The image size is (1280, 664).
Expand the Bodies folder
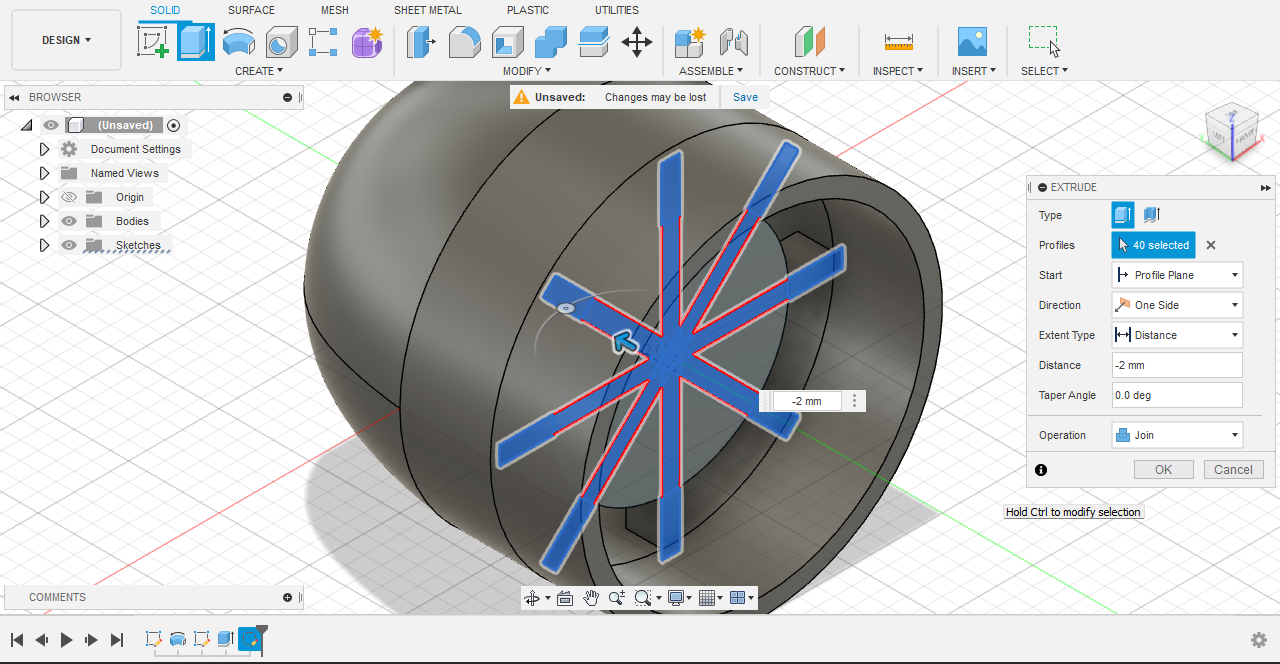44,221
